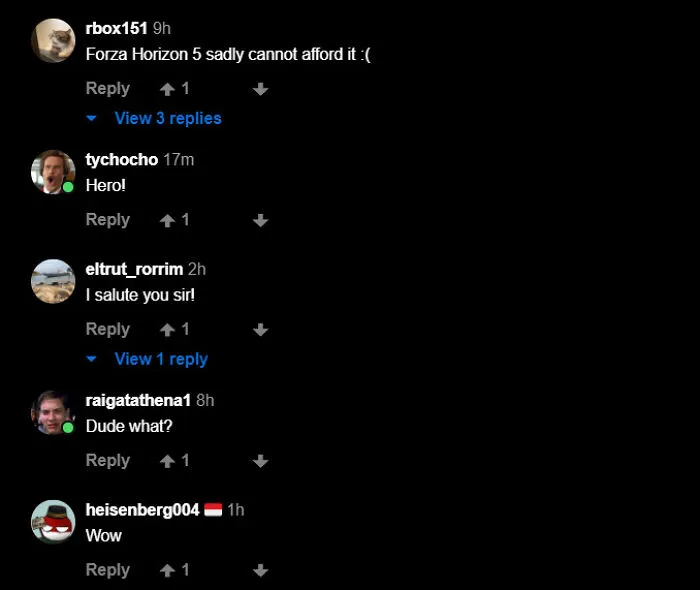Open rbox151's cat profile avatar
The width and height of the screenshot is (700, 590).
(x=53, y=41)
